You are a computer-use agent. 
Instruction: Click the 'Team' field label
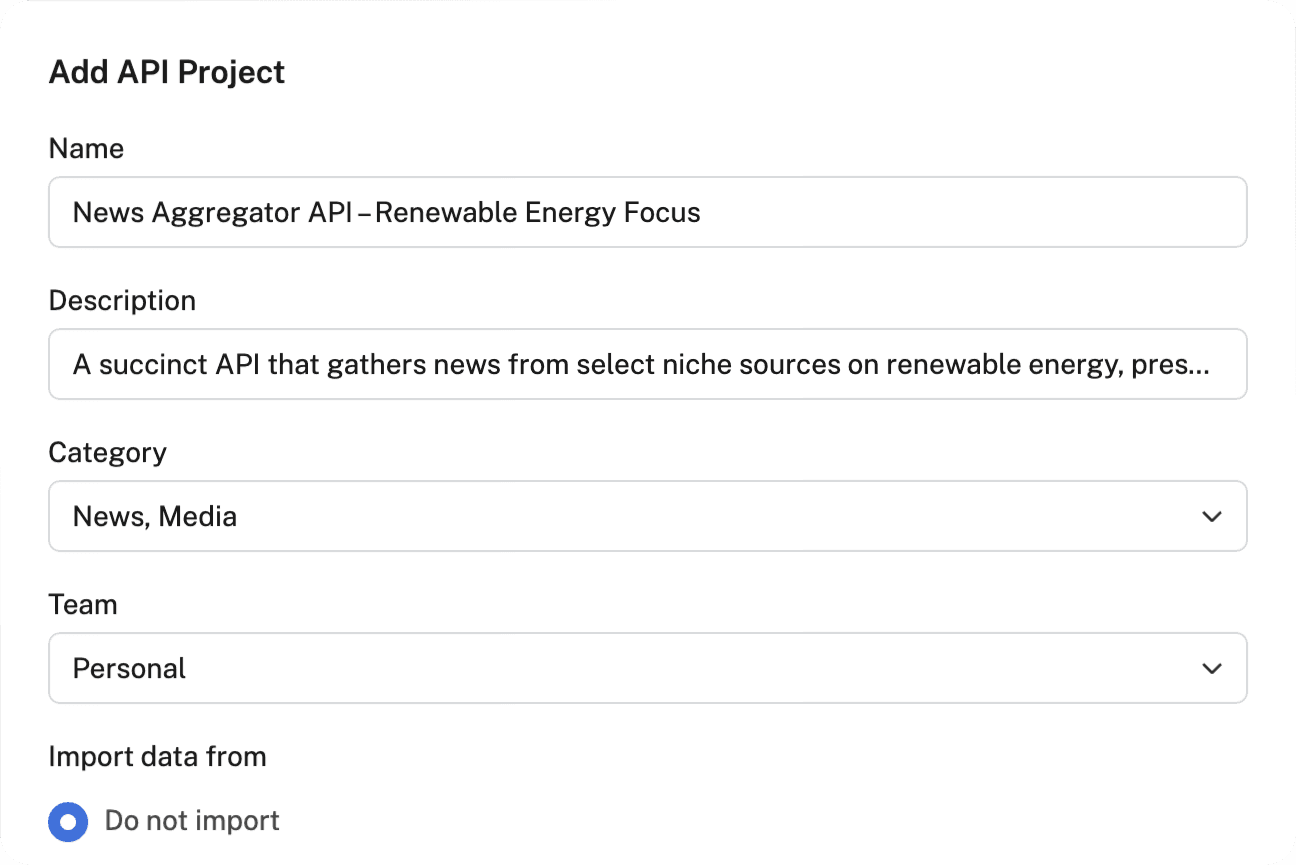(x=83, y=605)
